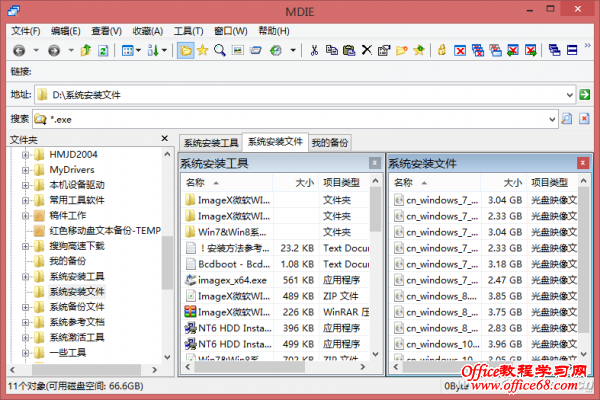
Task: Expand the HMJD2004 folder node
Action: [x=25, y=155]
